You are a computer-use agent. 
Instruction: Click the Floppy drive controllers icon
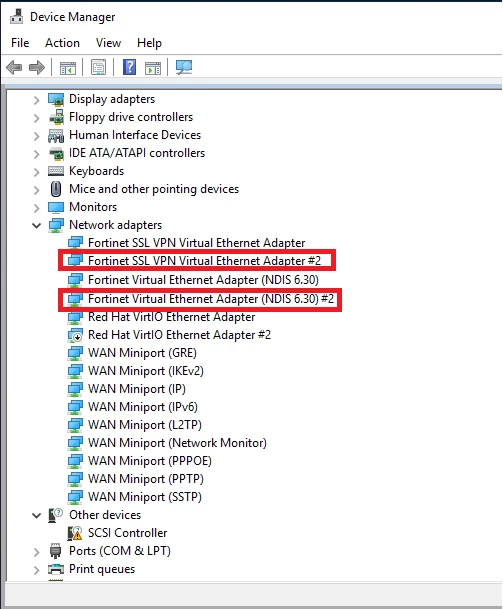pos(56,117)
